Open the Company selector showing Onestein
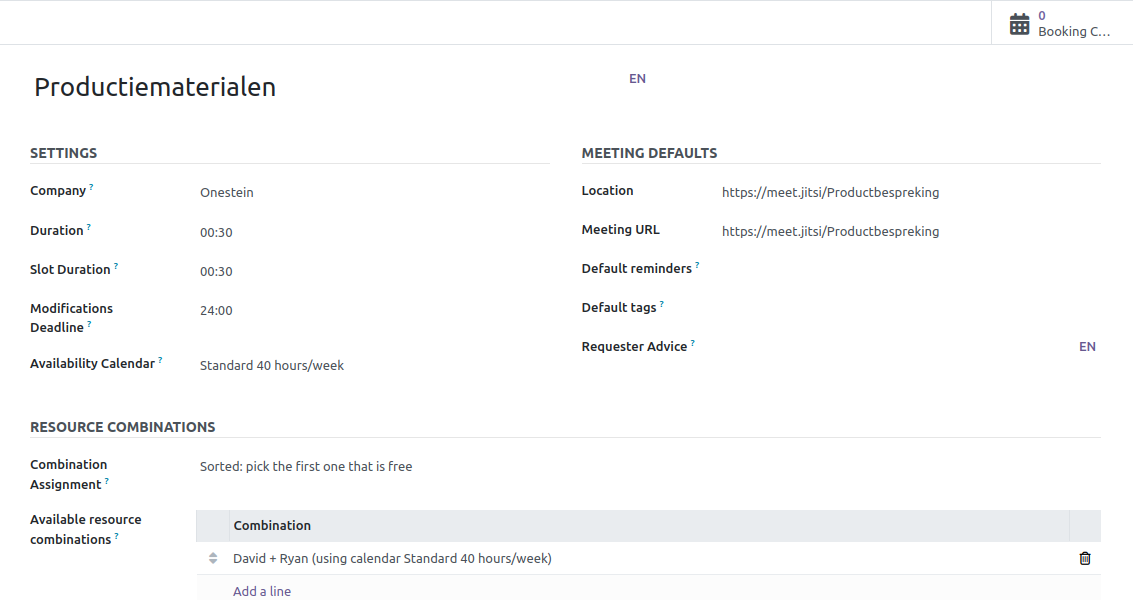 pos(226,192)
